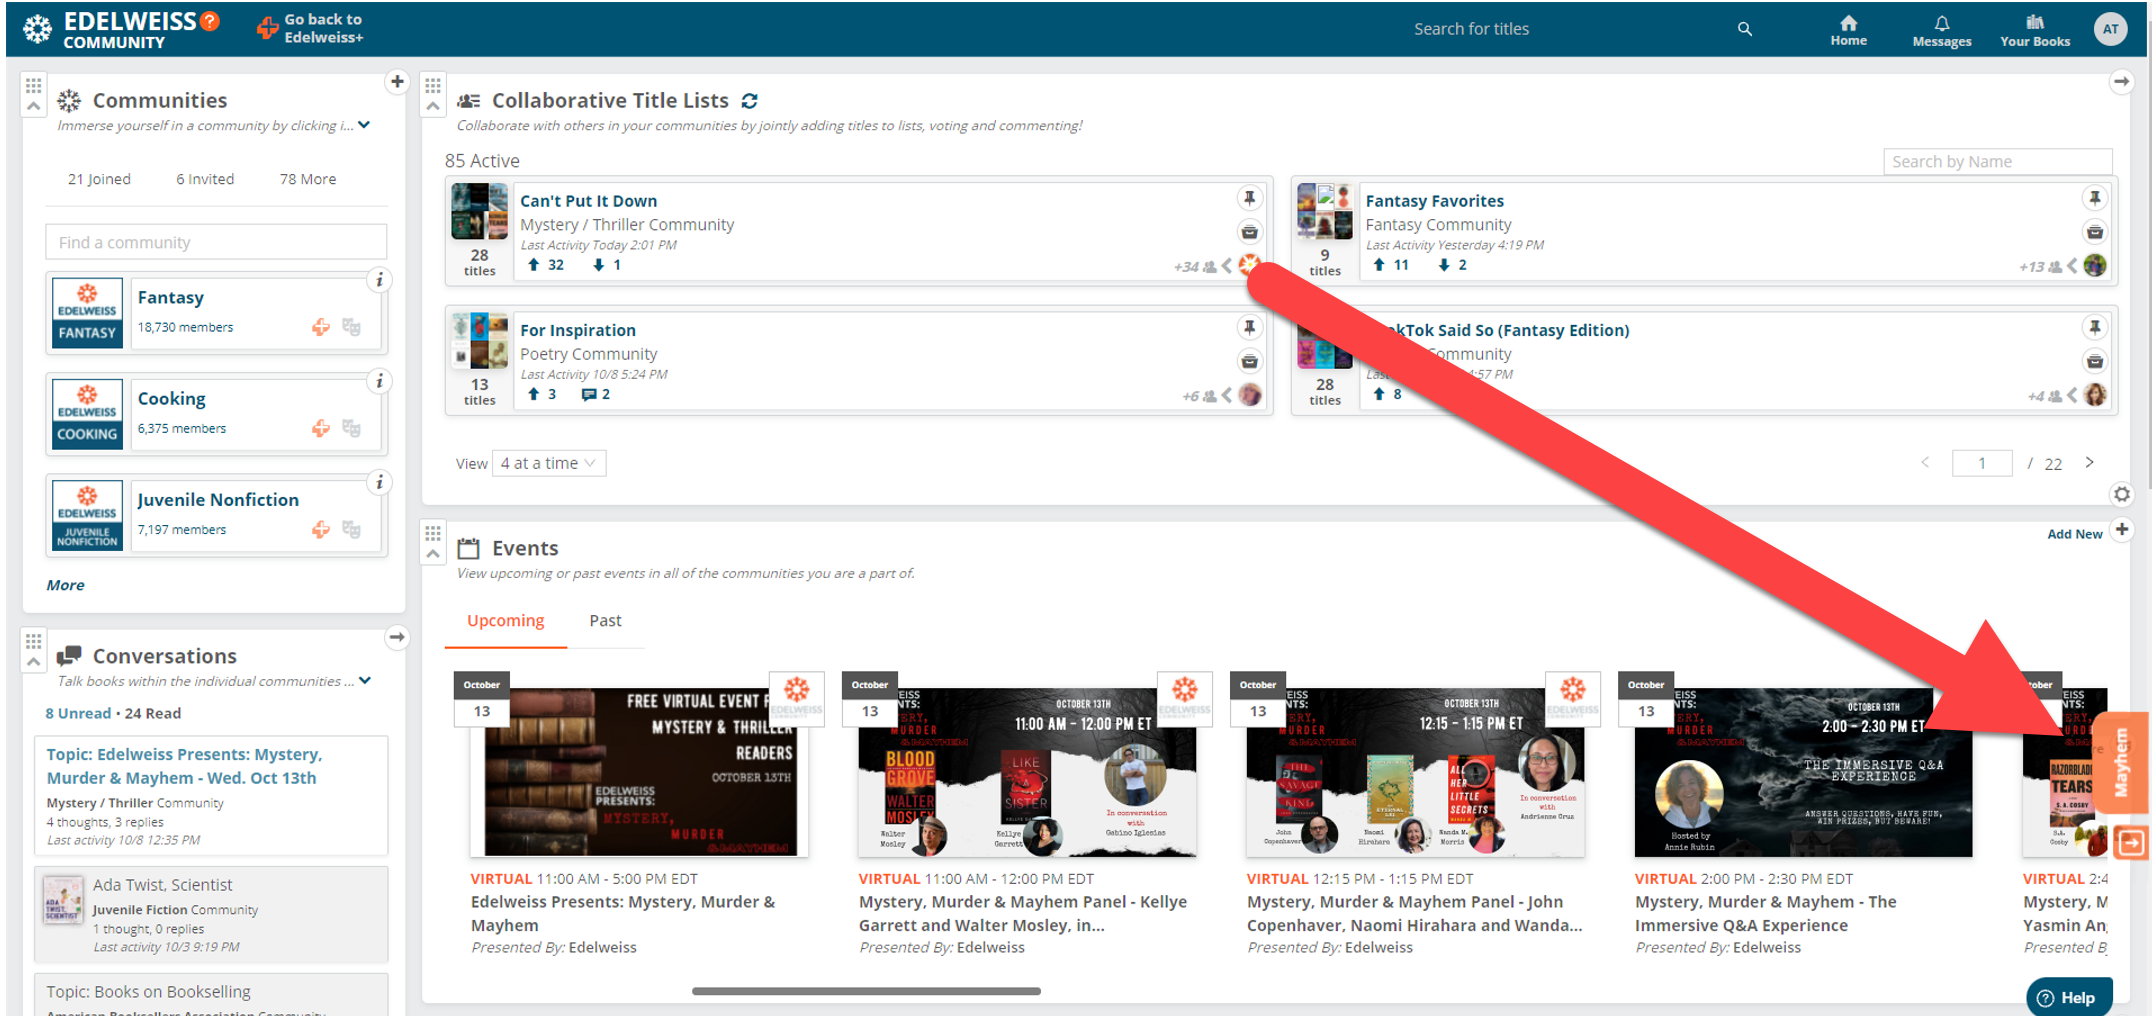This screenshot has width=2152, height=1016.
Task: Archive the Fantasy Favorites list
Action: (x=2094, y=232)
